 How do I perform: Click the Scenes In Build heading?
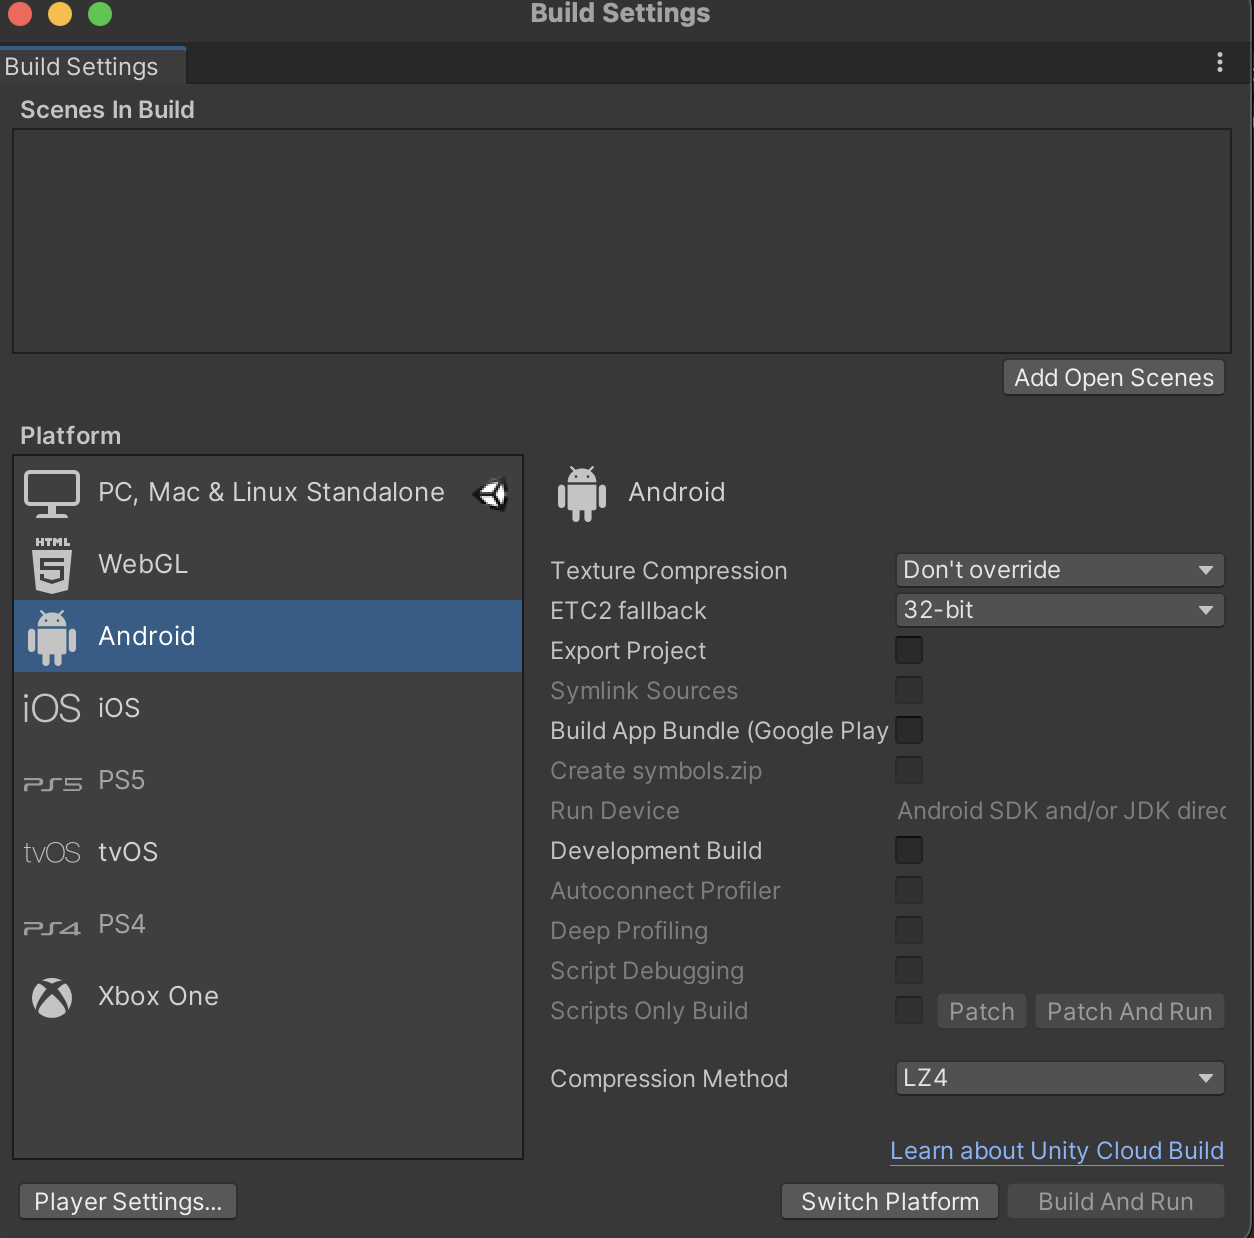pyautogui.click(x=107, y=110)
